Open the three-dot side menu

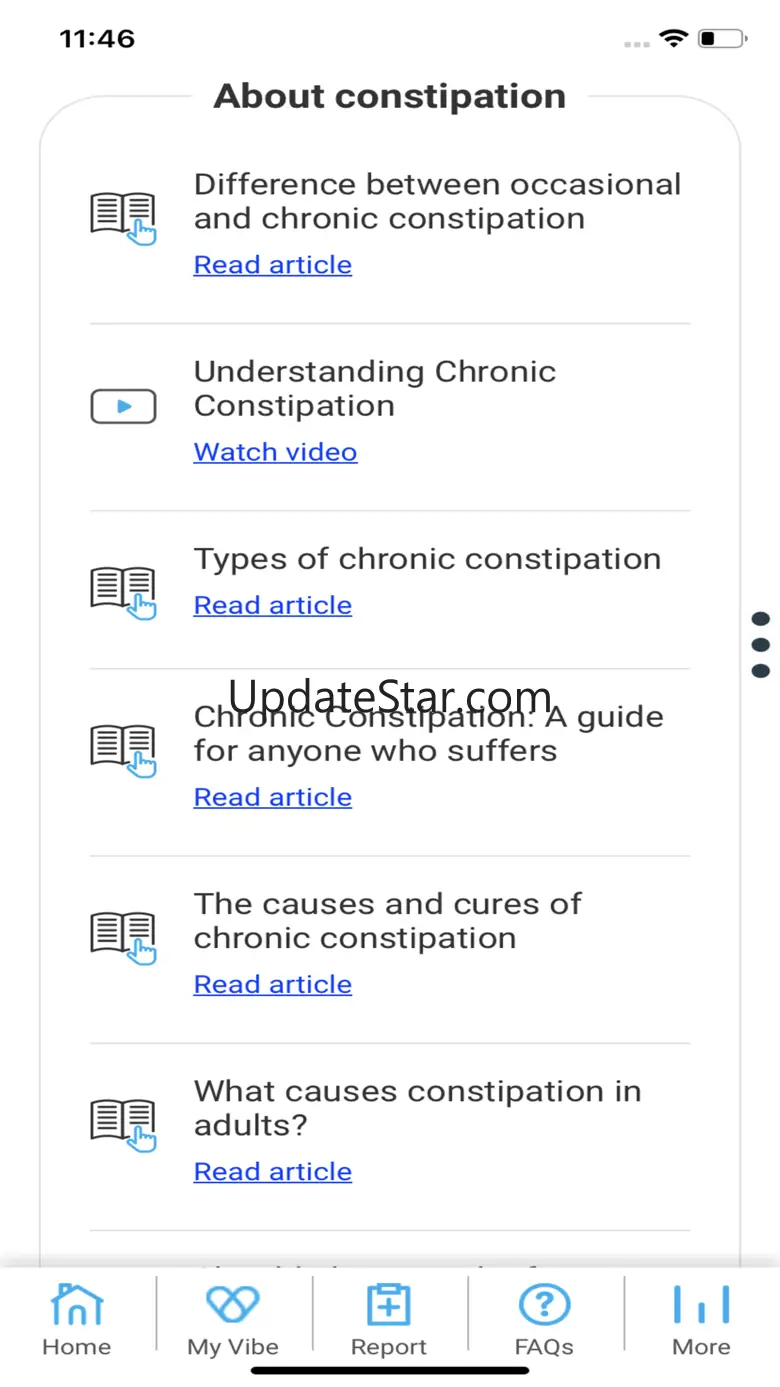pyautogui.click(x=760, y=645)
